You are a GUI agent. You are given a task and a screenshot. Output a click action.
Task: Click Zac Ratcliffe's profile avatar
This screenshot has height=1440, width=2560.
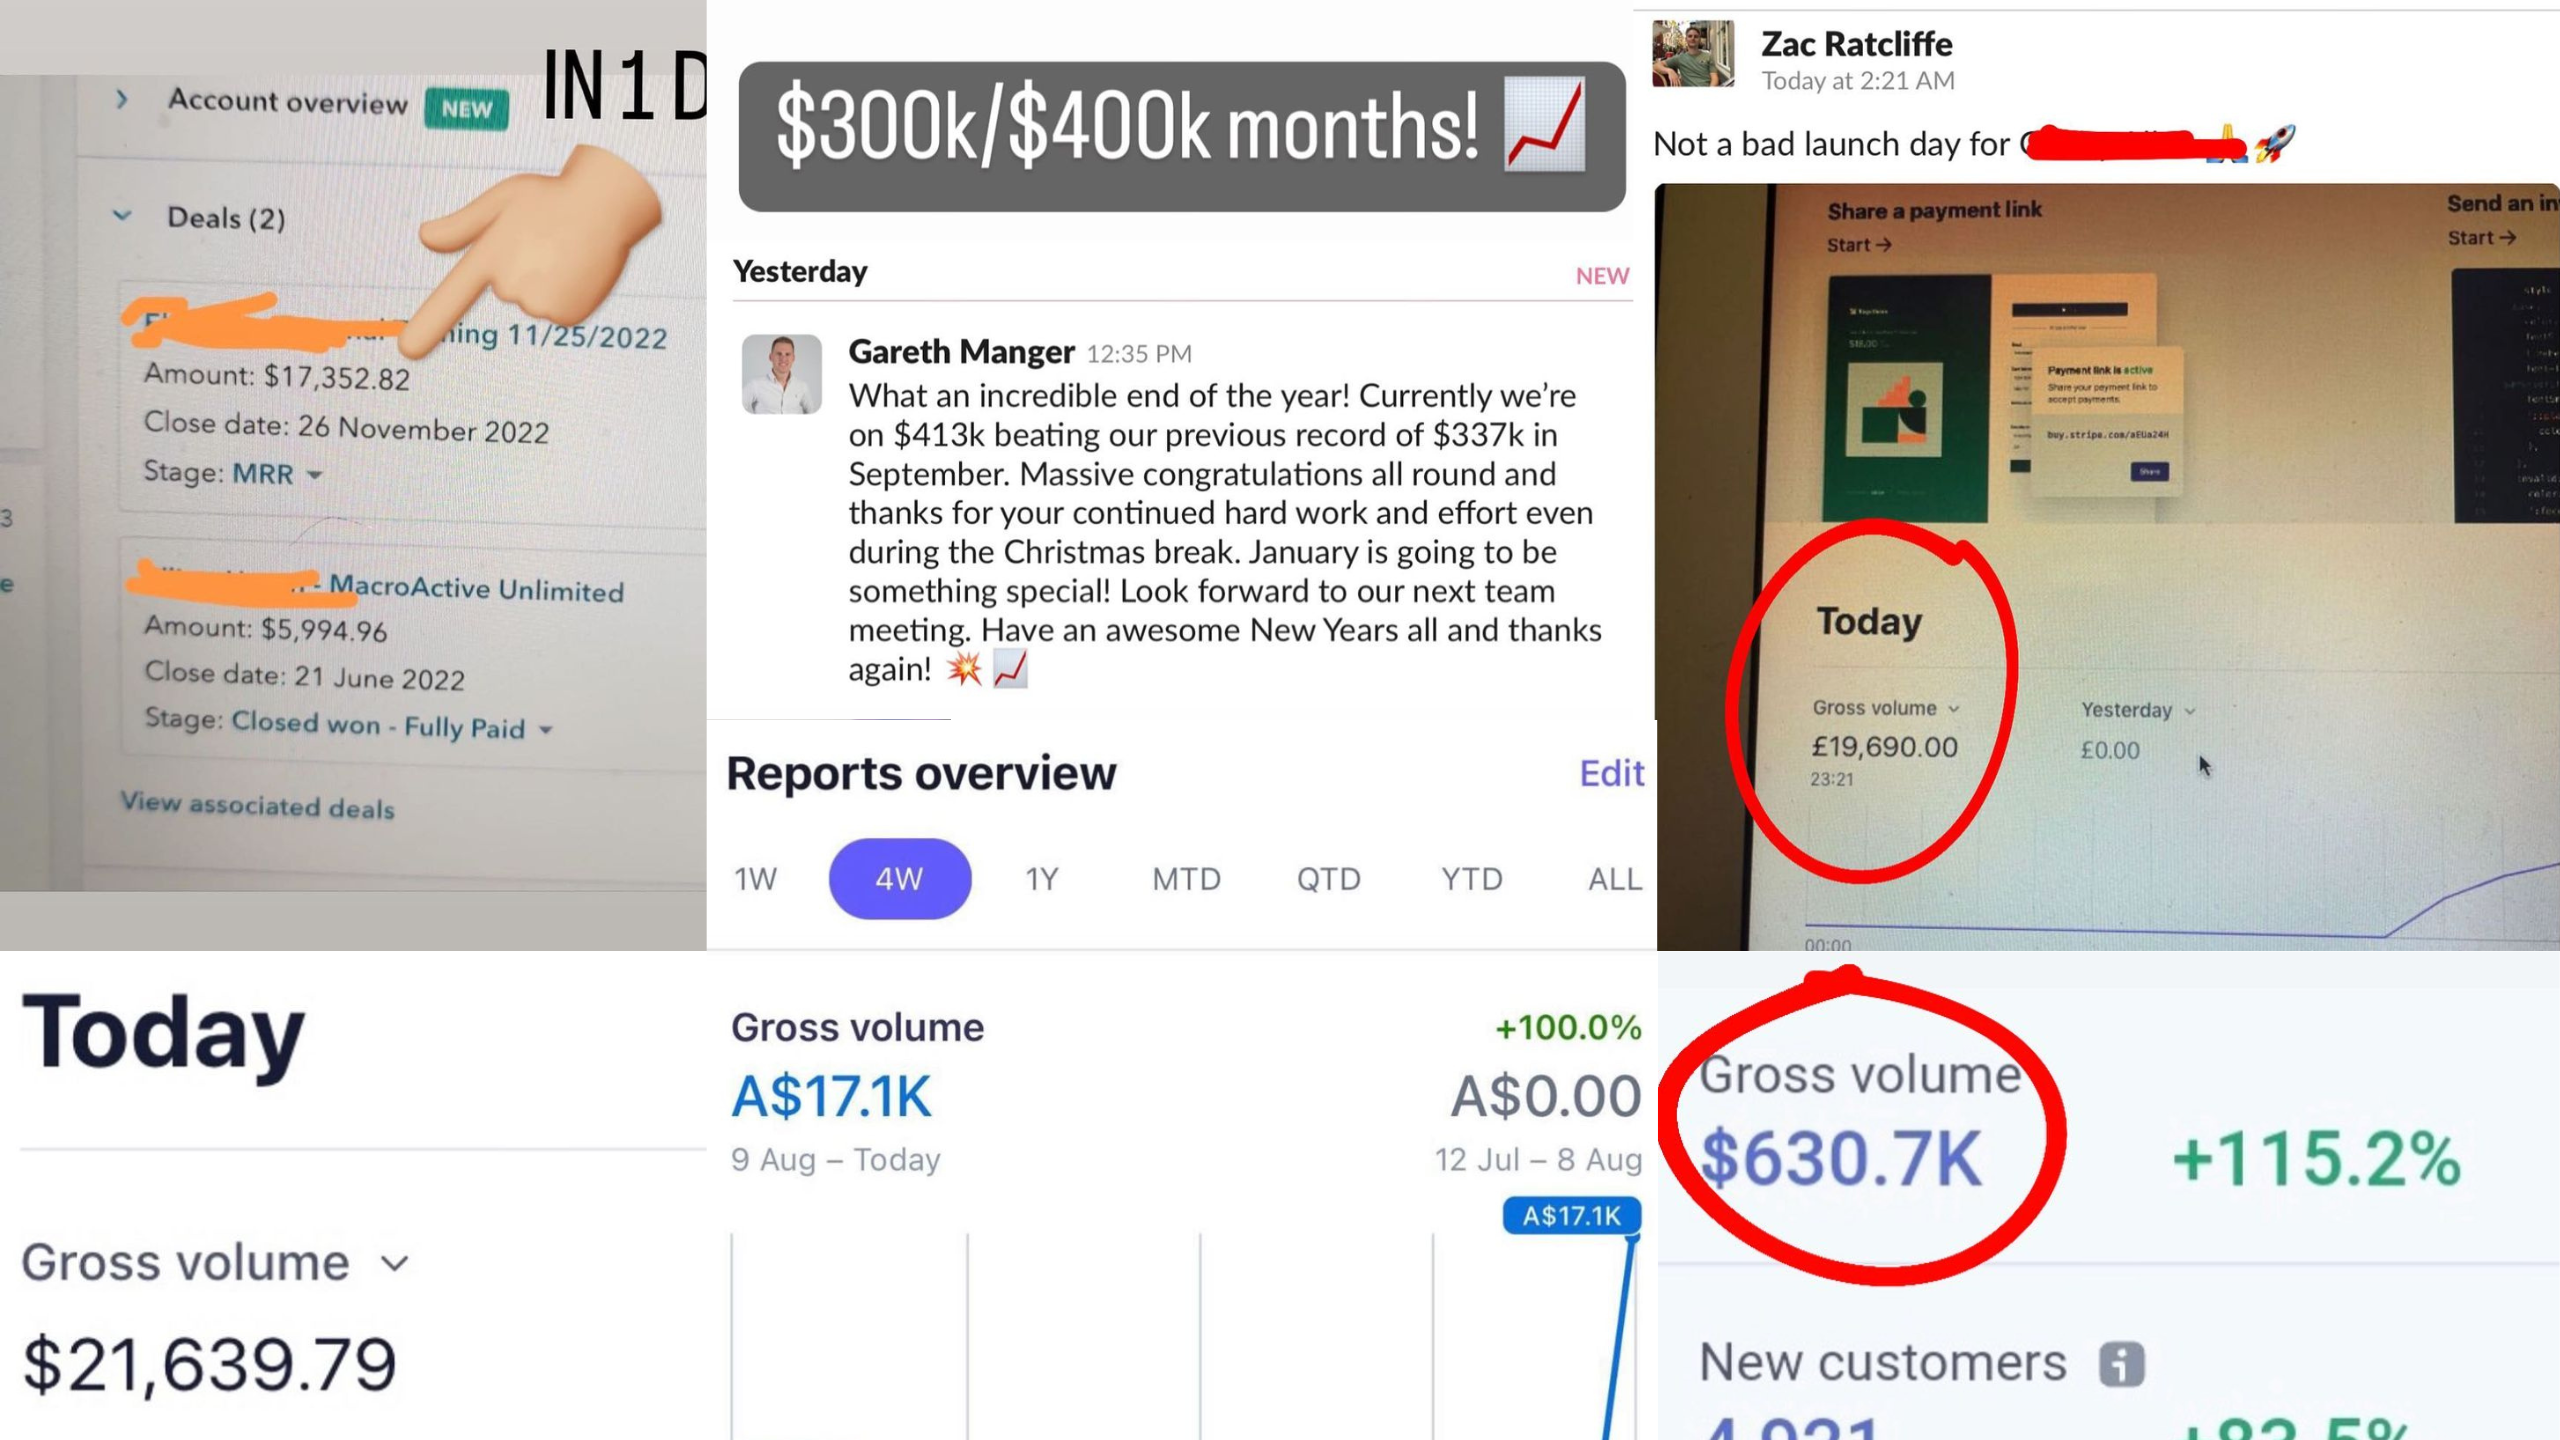1693,54
